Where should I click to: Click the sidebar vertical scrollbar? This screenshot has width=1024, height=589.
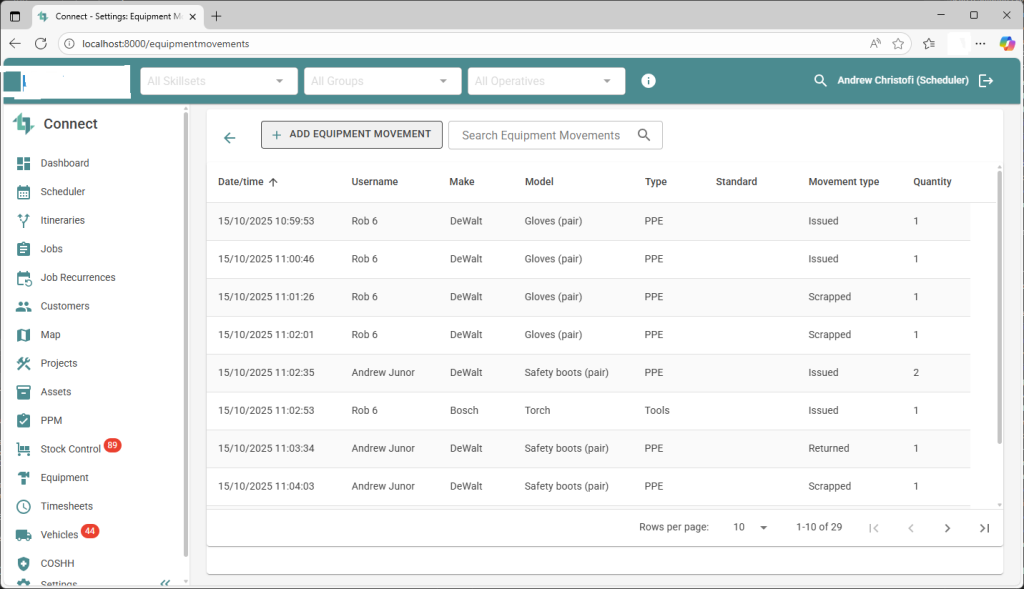185,333
